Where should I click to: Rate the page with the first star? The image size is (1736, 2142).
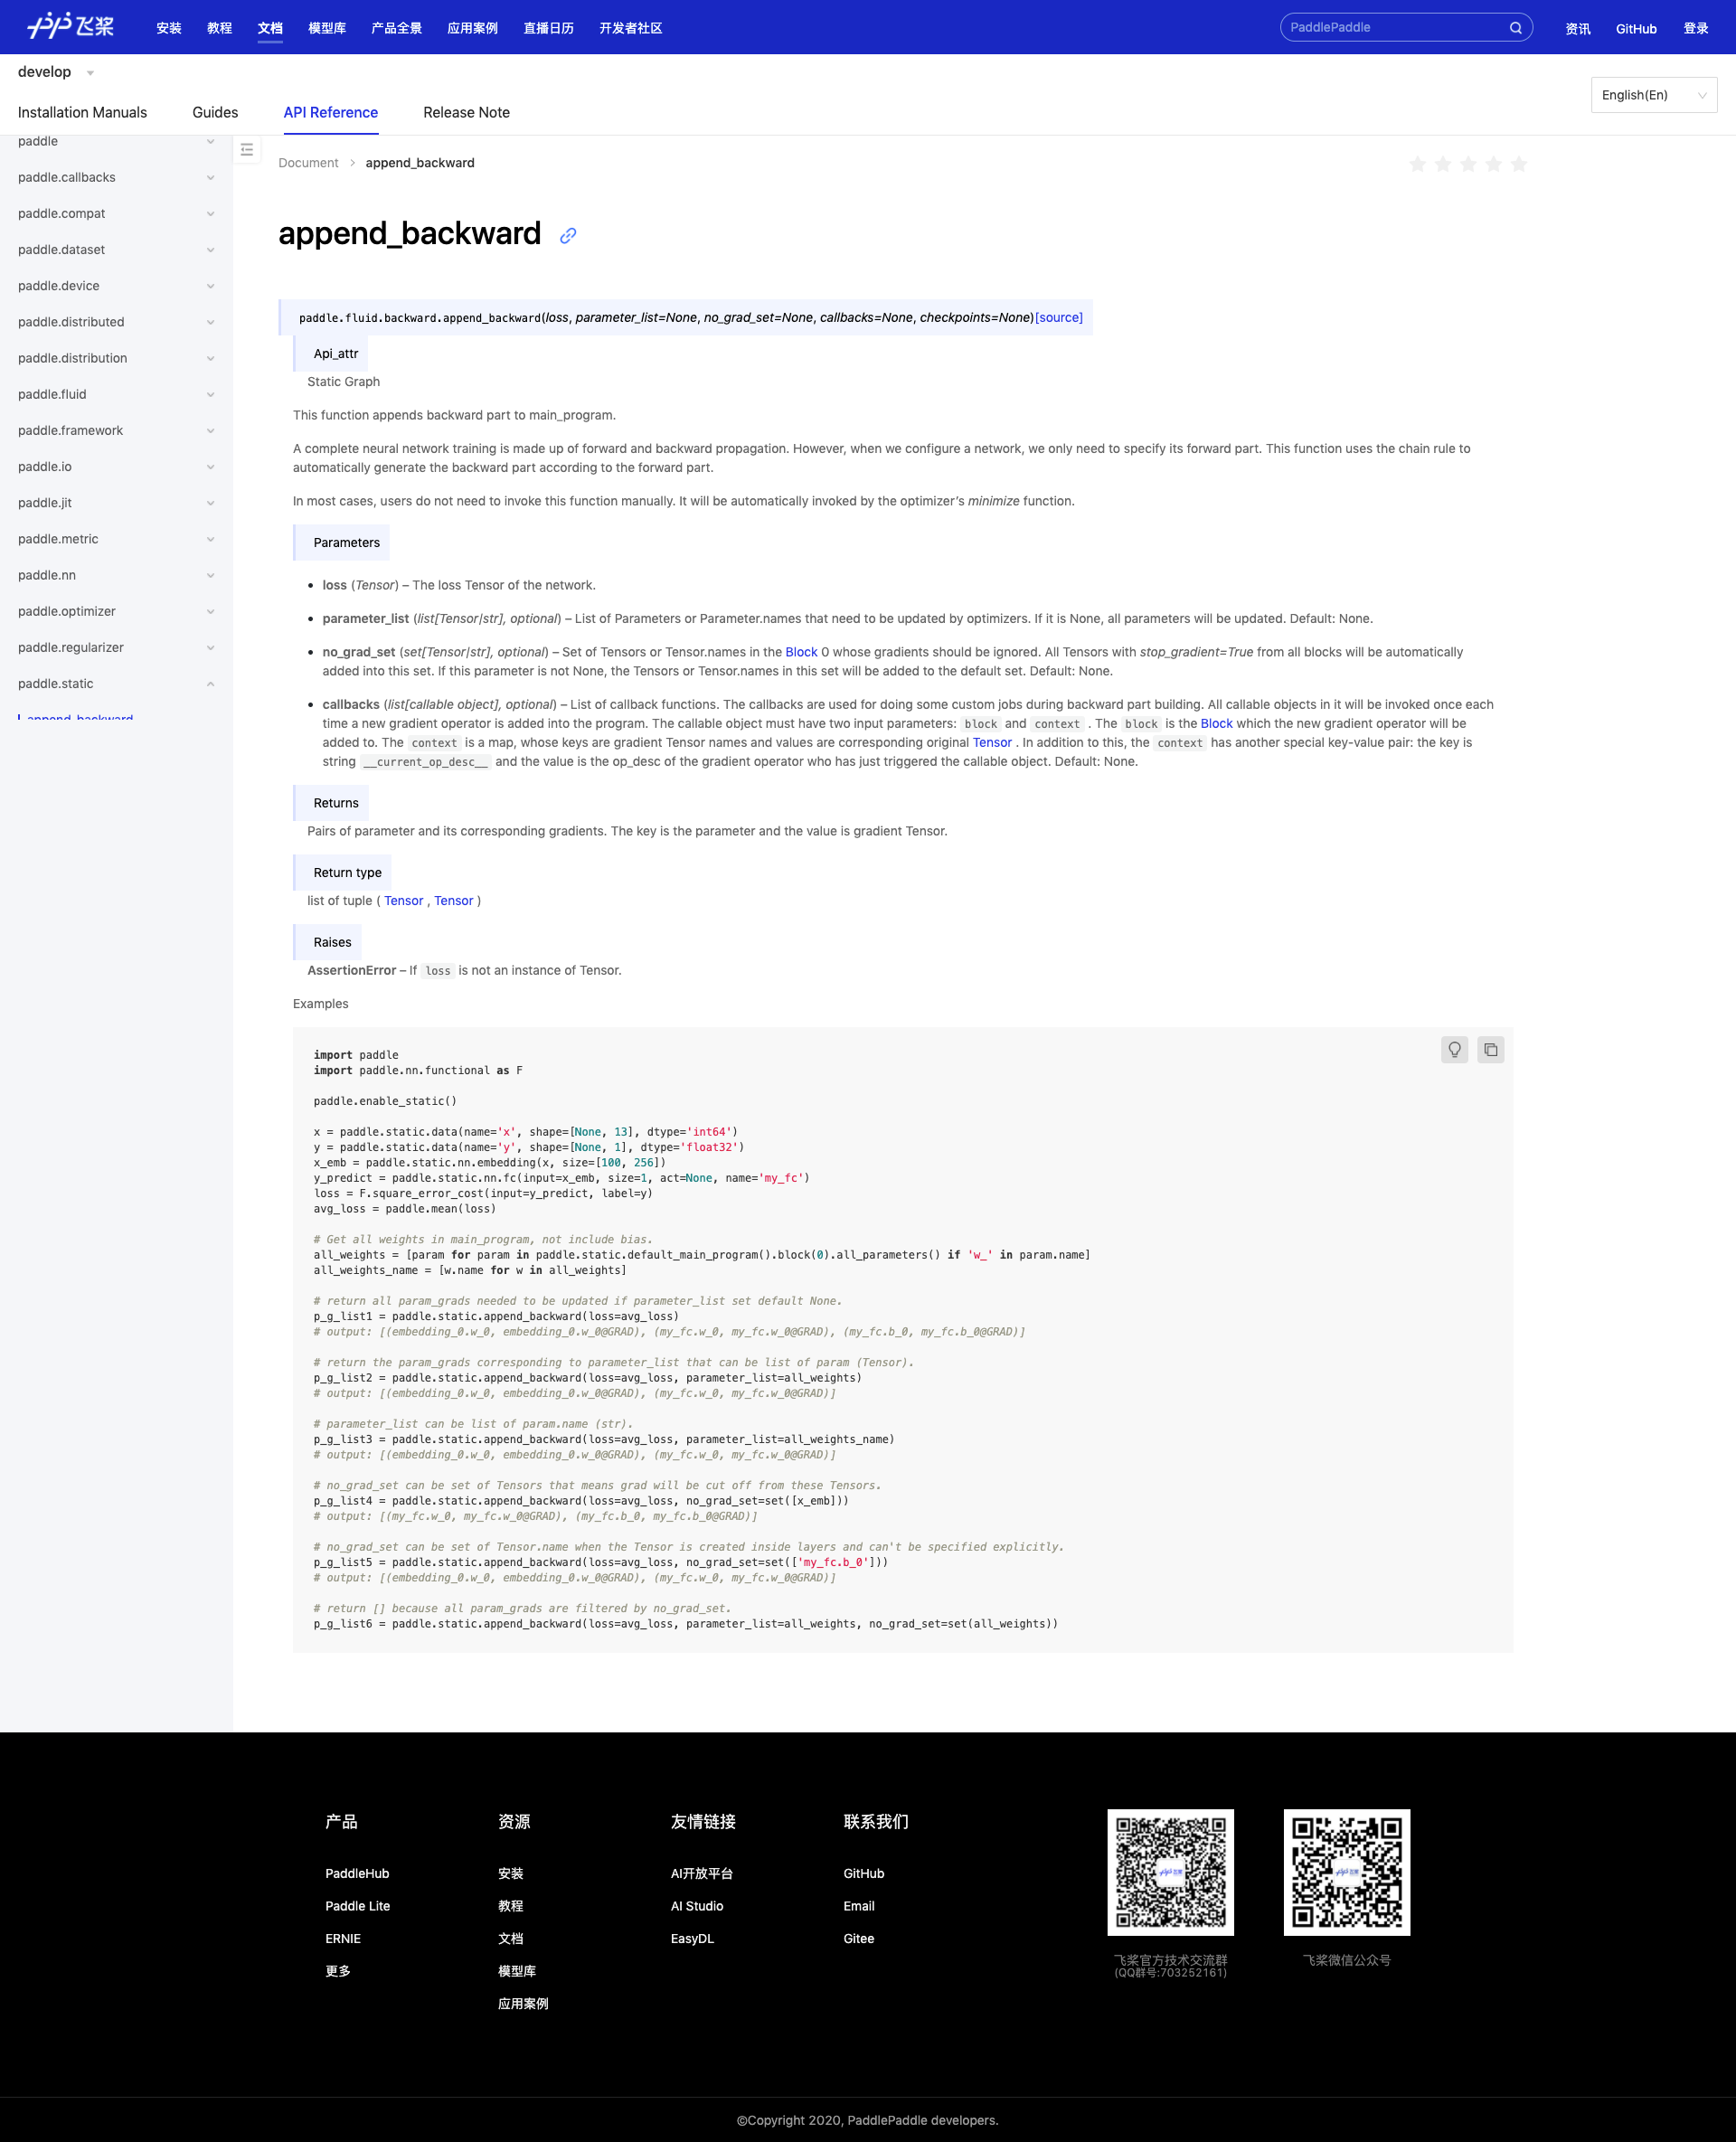(1417, 164)
